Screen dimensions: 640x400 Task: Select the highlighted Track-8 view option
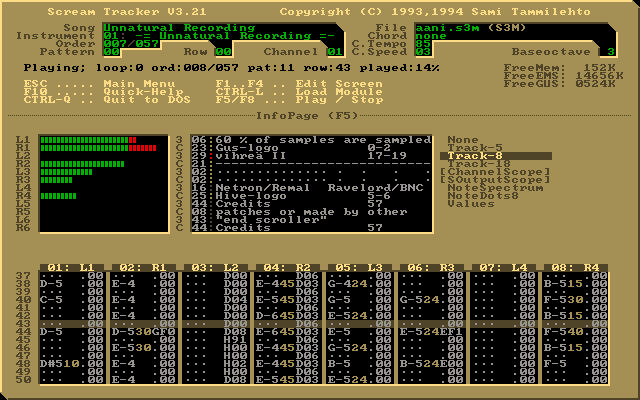coord(496,156)
